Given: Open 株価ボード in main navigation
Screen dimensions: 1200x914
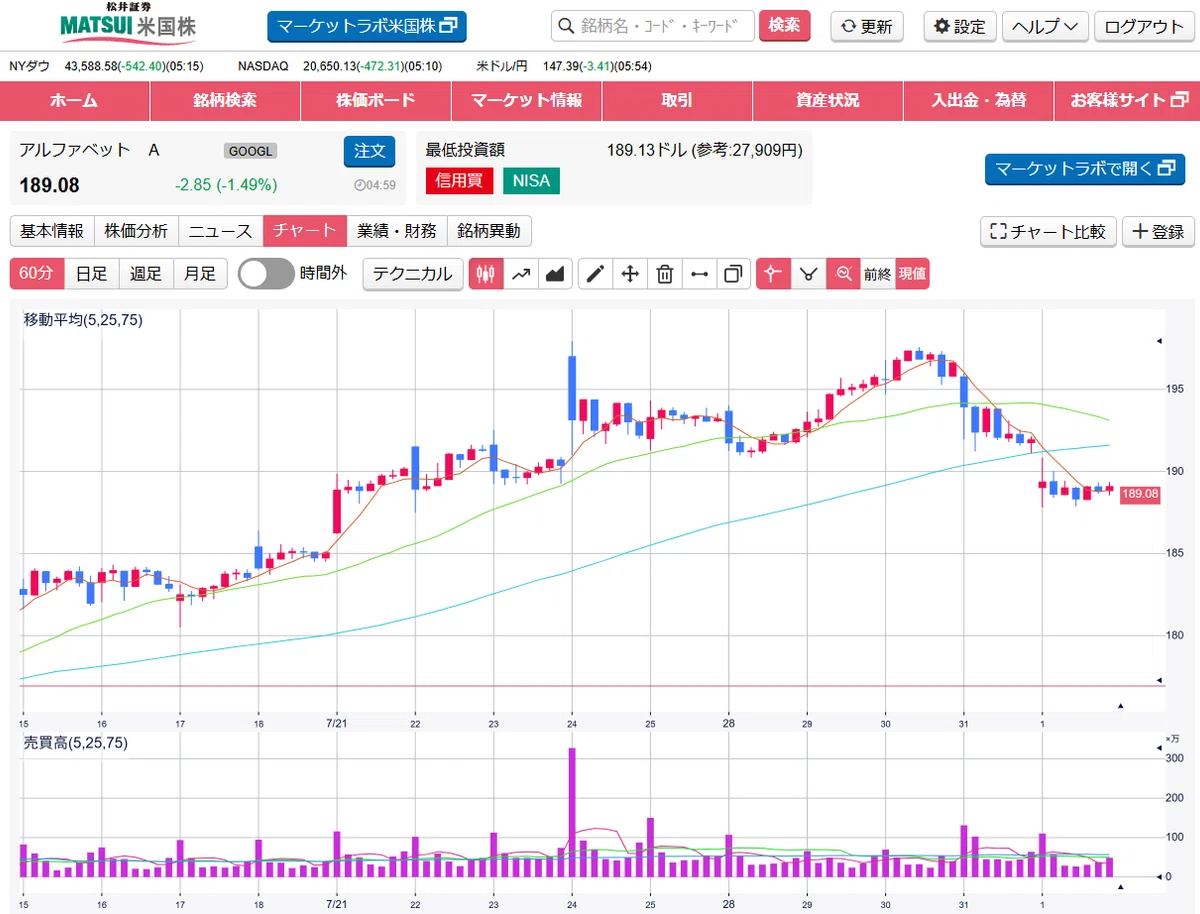Looking at the screenshot, I should pyautogui.click(x=376, y=100).
